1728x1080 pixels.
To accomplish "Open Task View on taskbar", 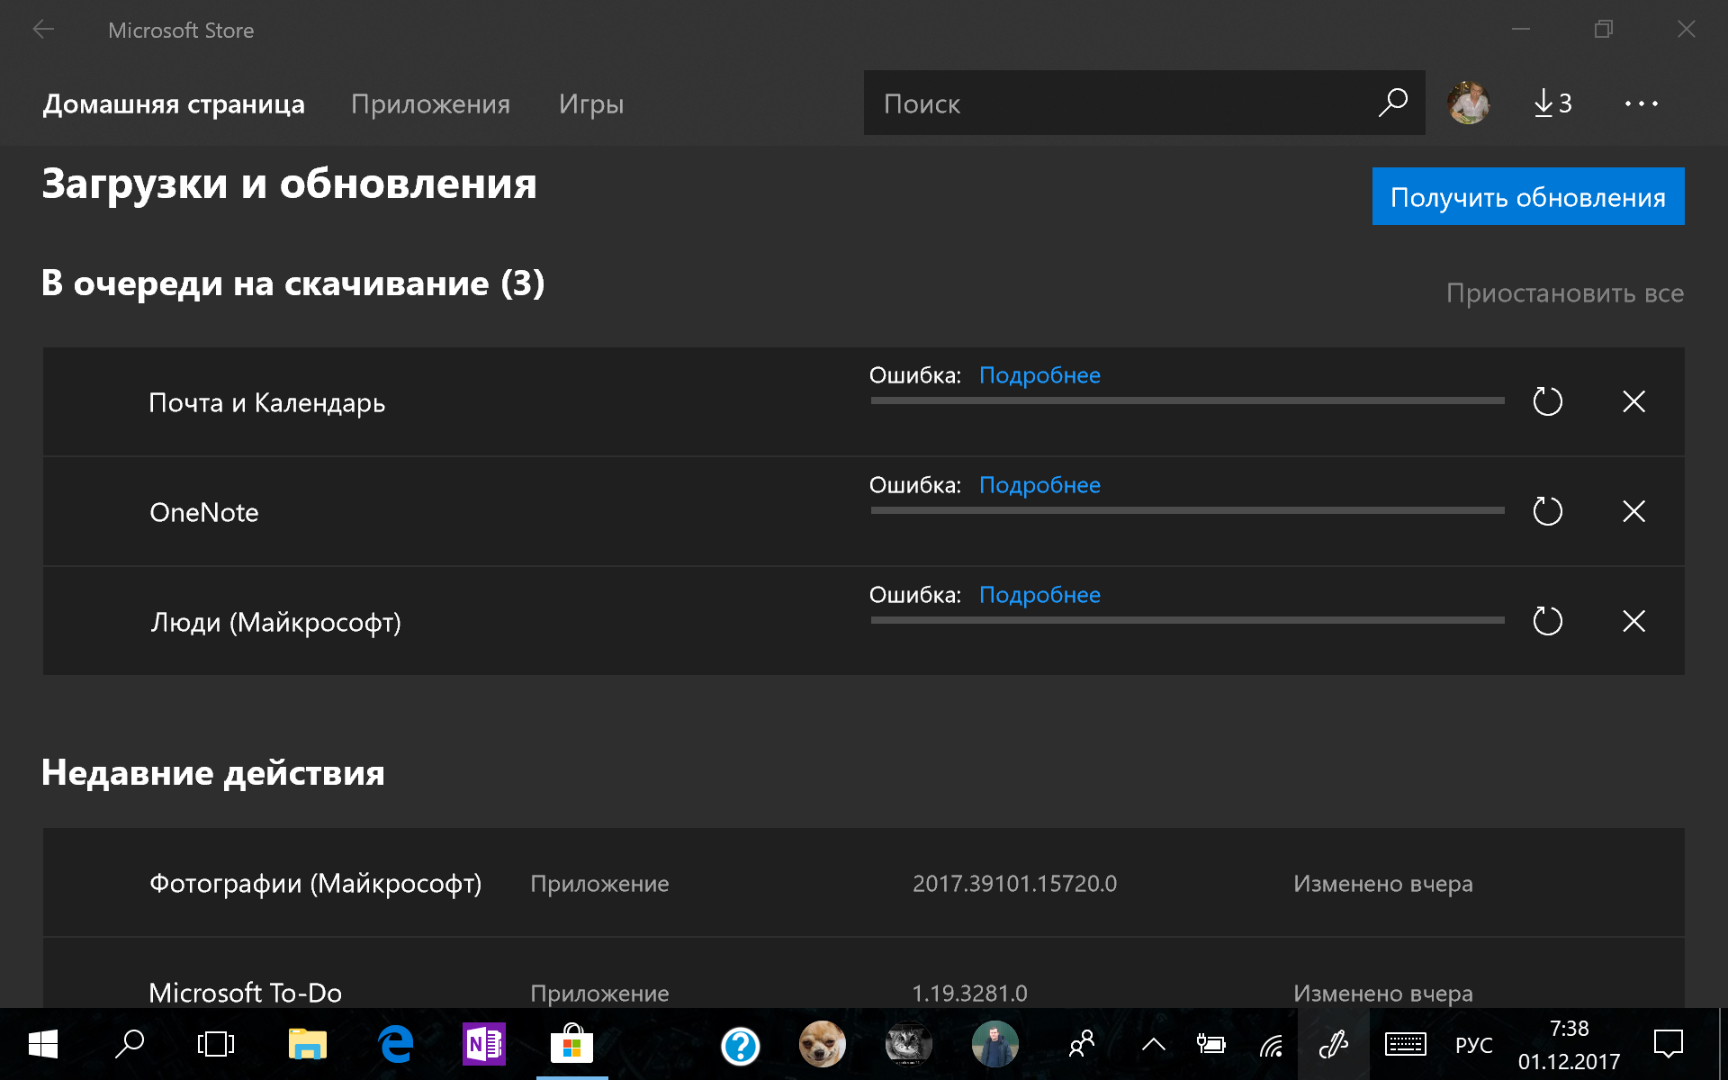I will pos(216,1045).
